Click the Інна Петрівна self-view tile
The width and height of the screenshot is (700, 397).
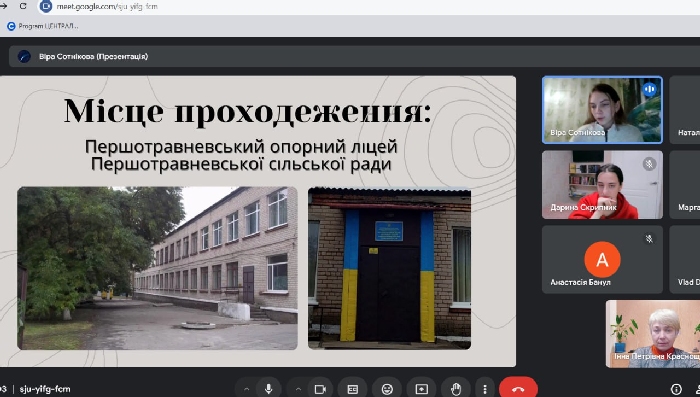pos(653,334)
